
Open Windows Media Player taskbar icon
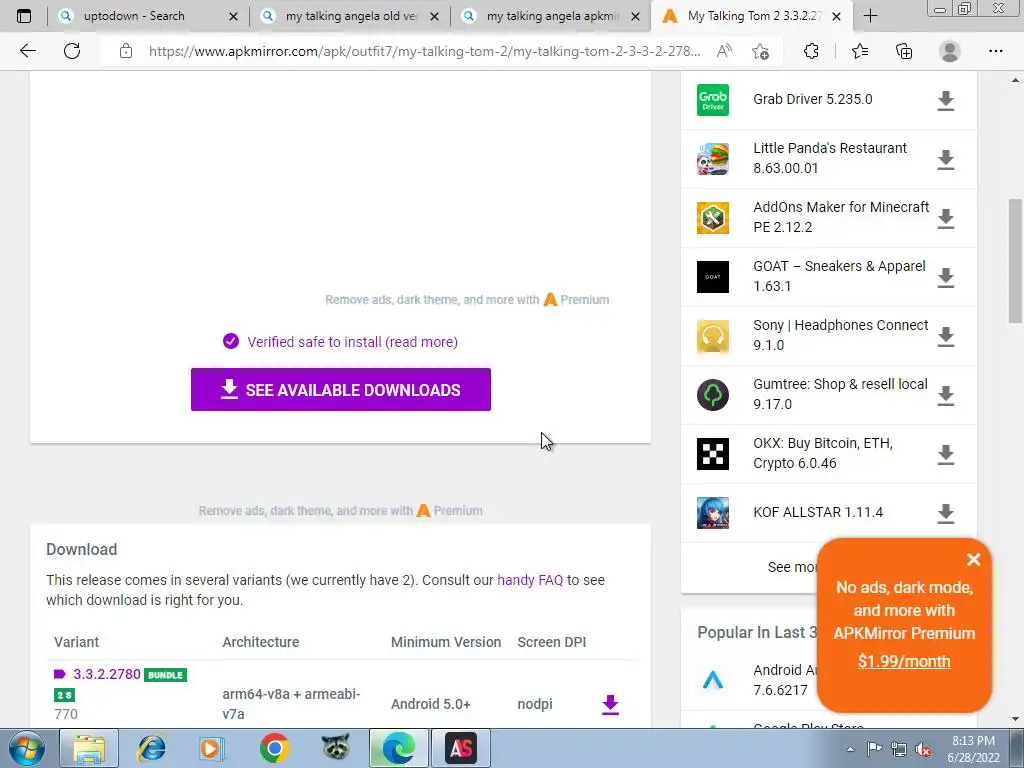point(212,748)
